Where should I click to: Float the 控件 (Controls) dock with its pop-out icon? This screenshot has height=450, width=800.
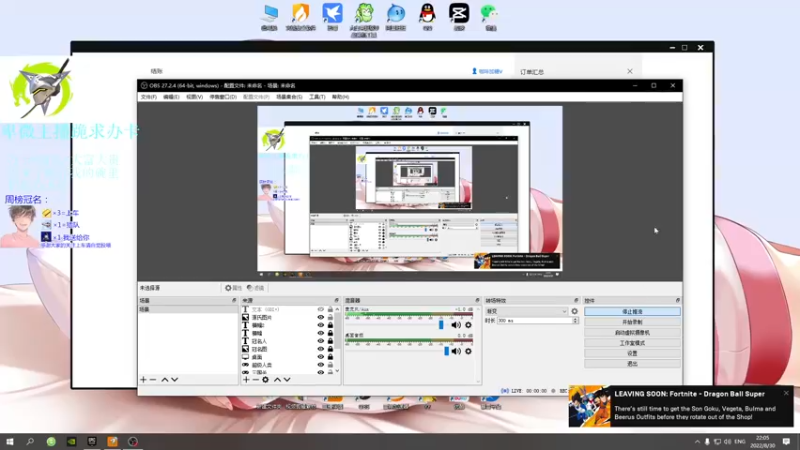coord(678,301)
